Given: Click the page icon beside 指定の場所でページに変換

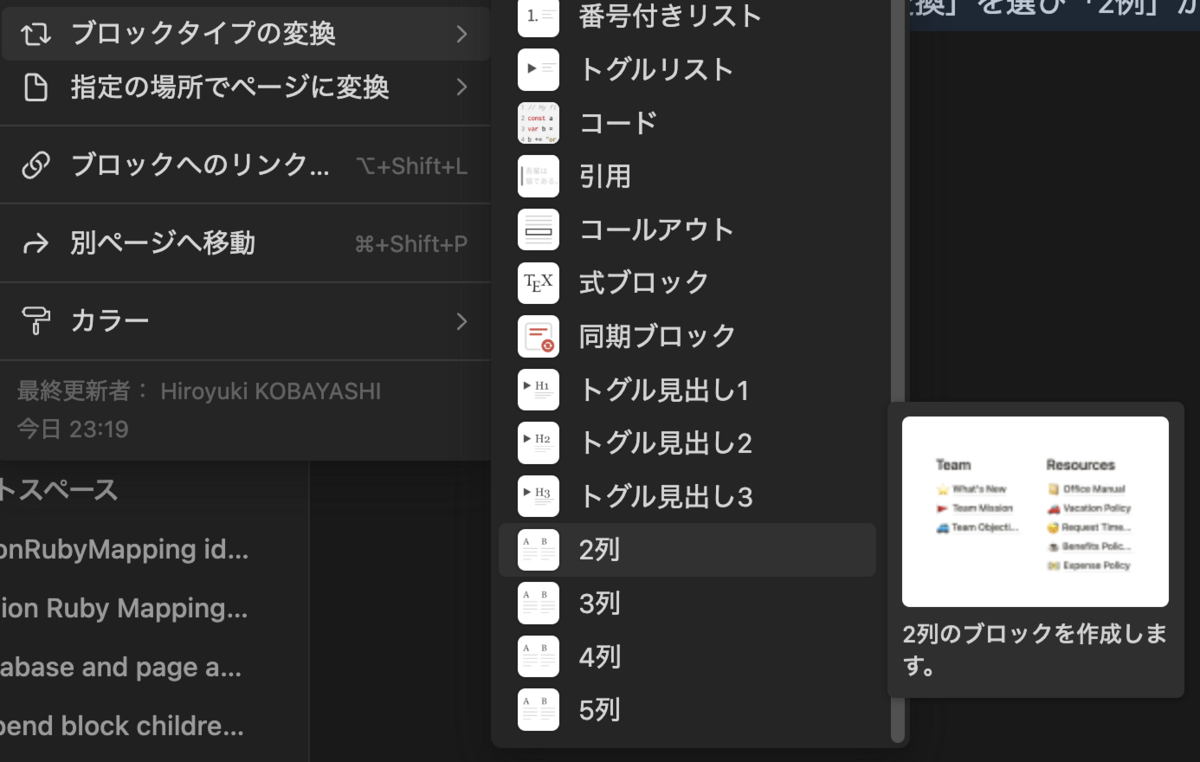Looking at the screenshot, I should (36, 88).
